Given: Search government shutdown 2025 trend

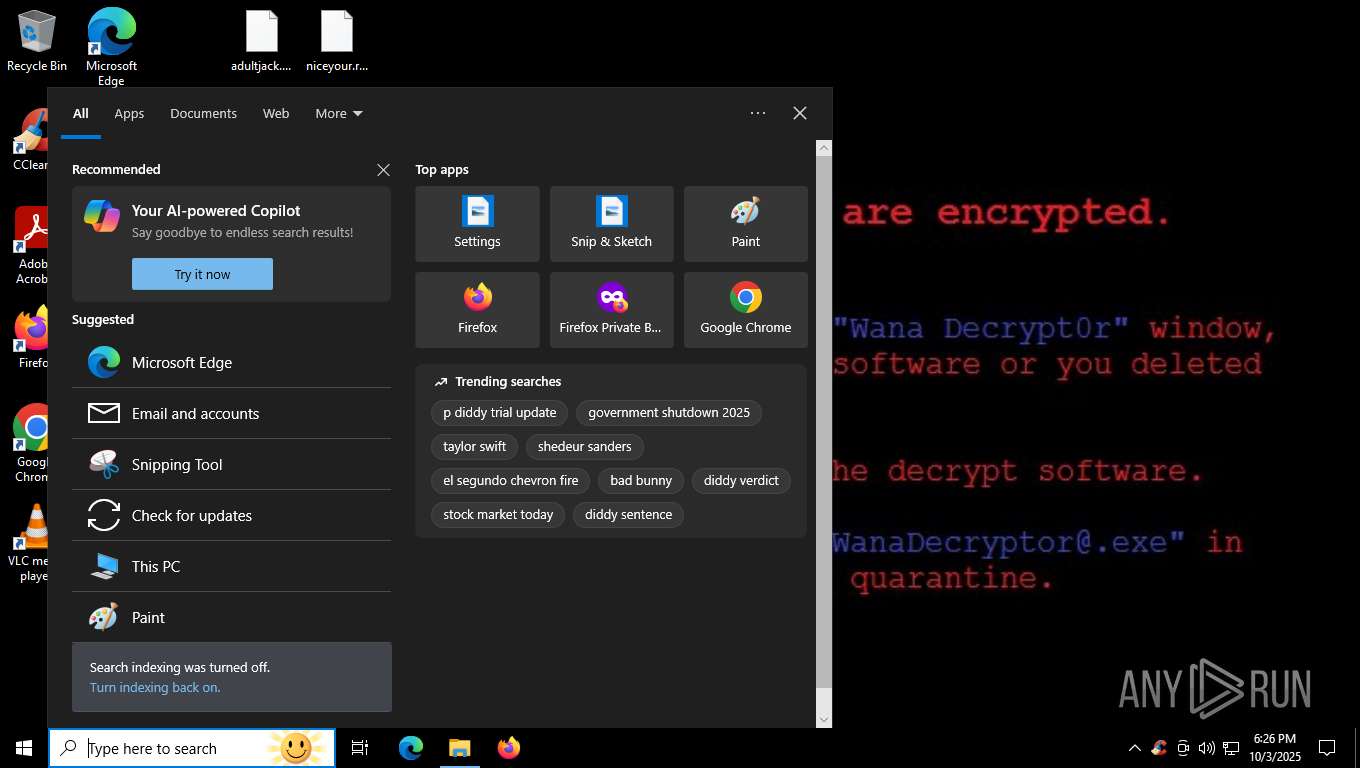Looking at the screenshot, I should (x=669, y=412).
